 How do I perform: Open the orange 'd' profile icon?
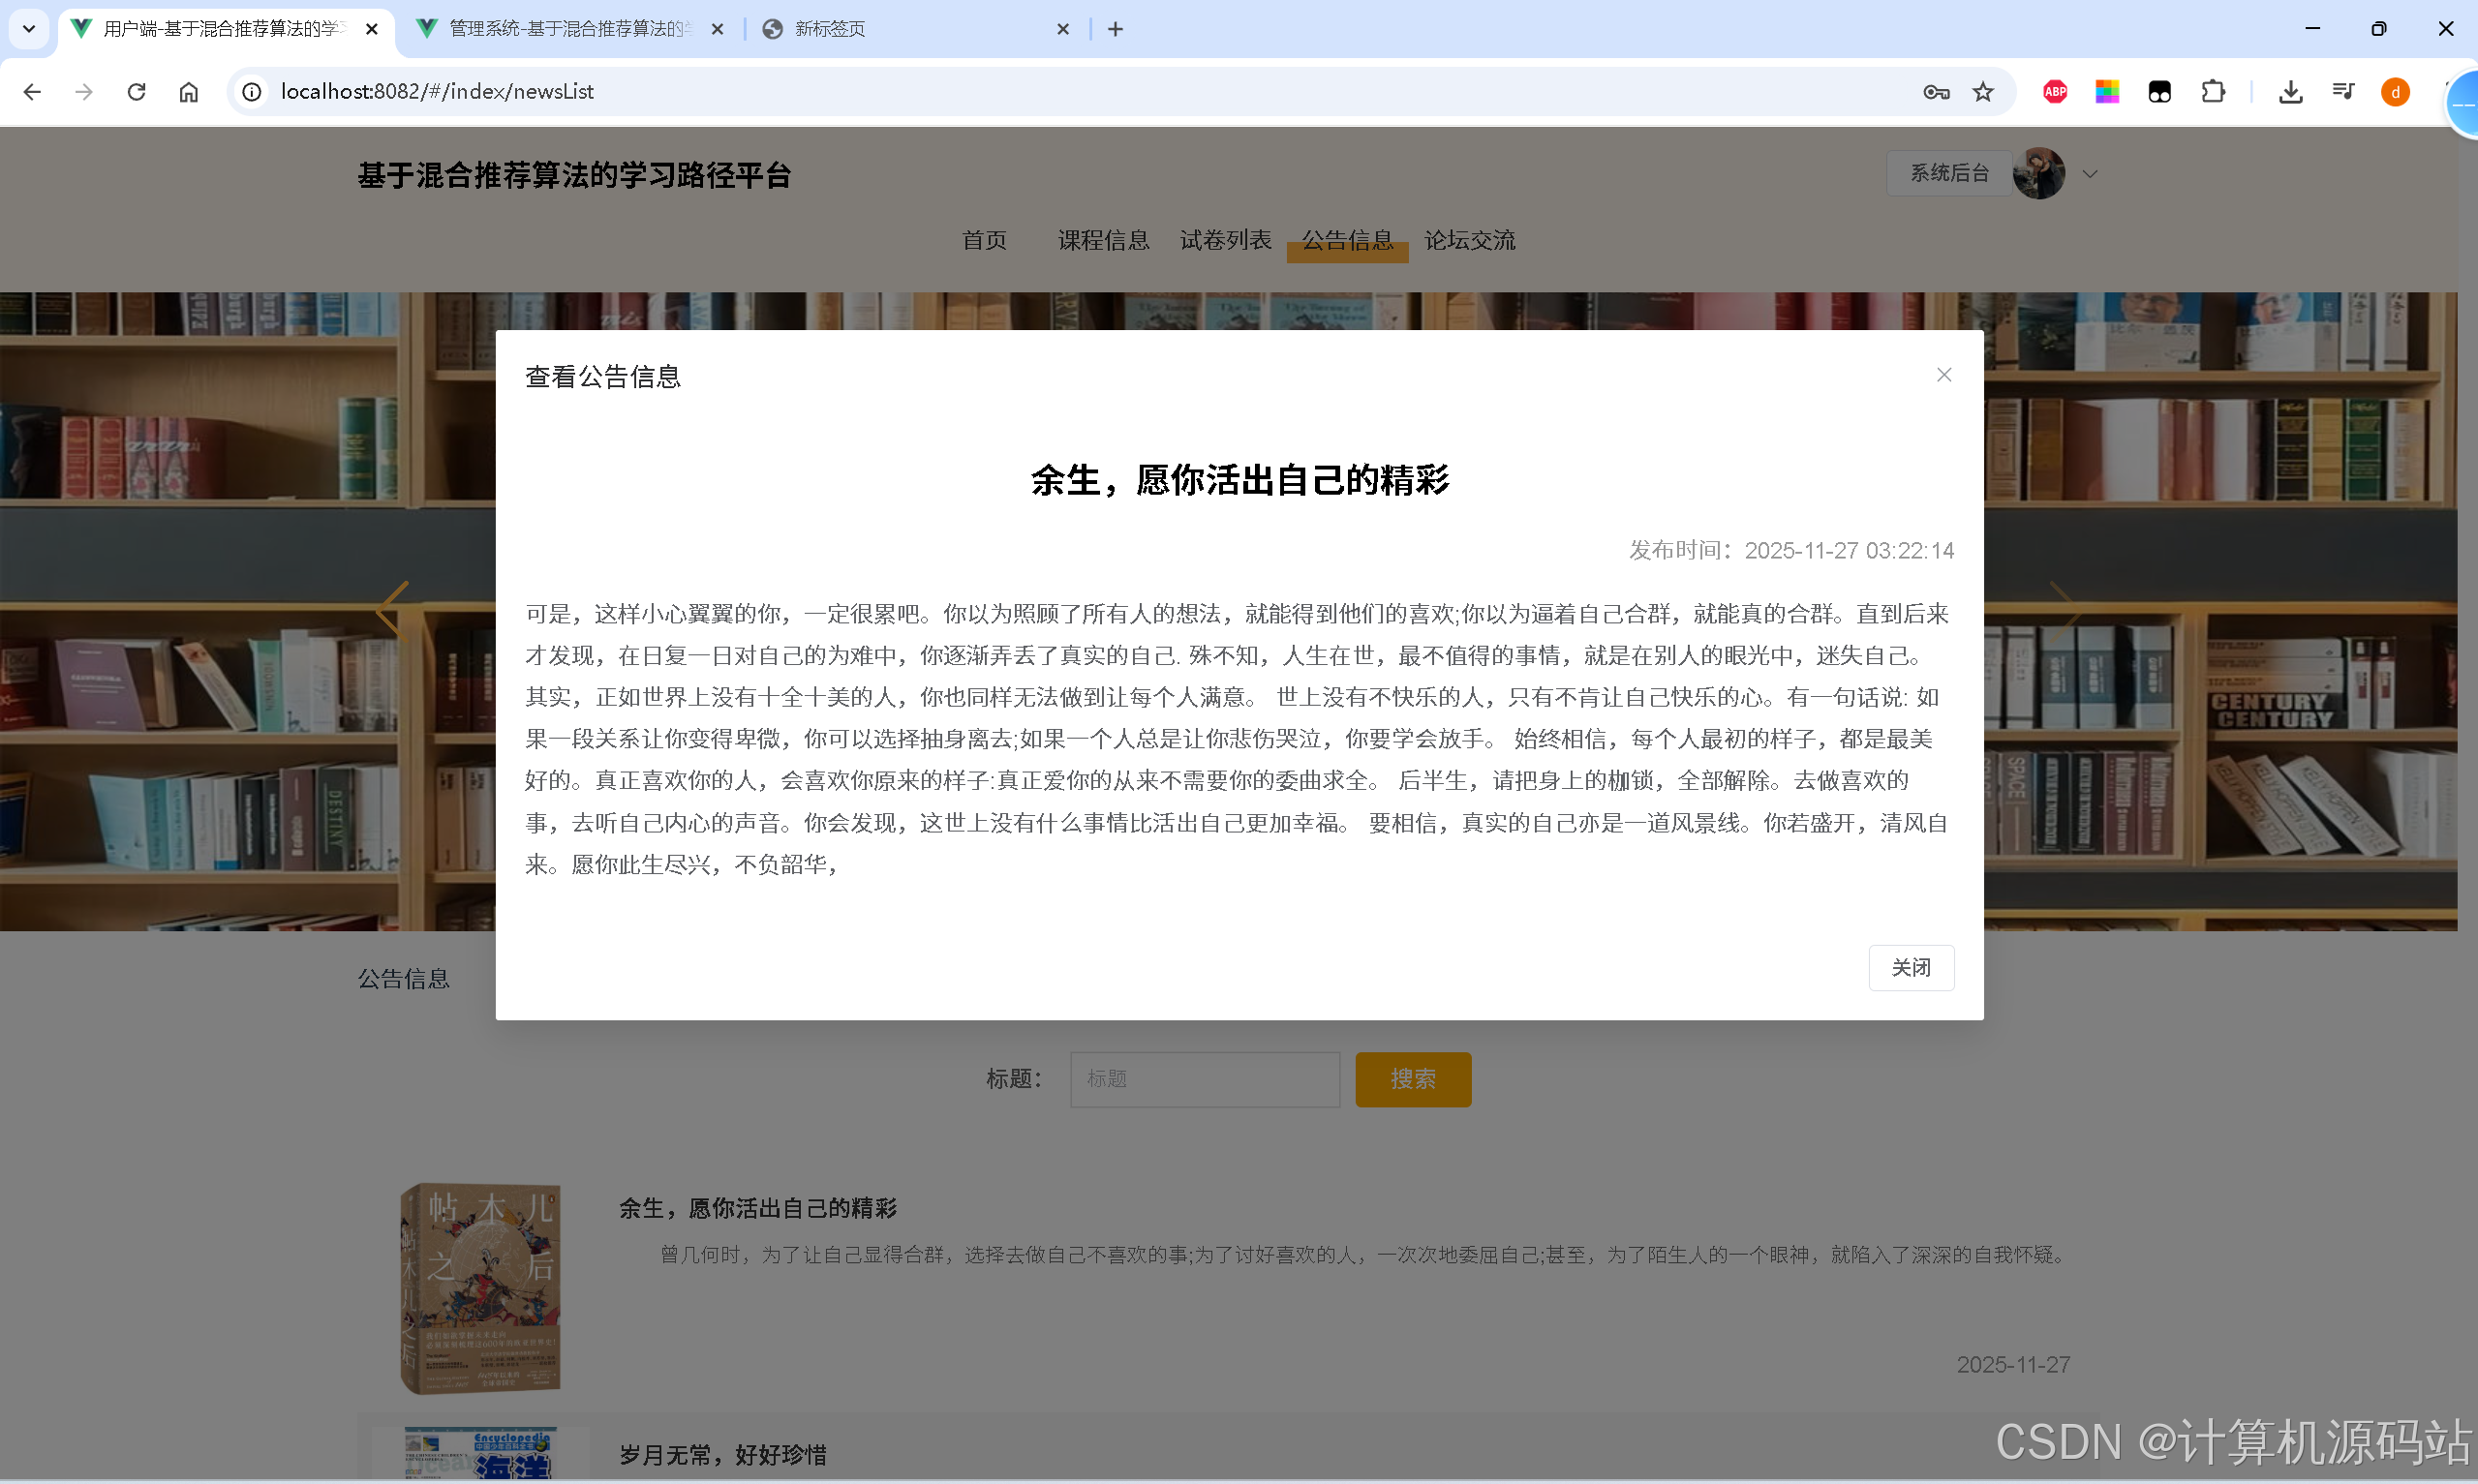pos(2395,91)
